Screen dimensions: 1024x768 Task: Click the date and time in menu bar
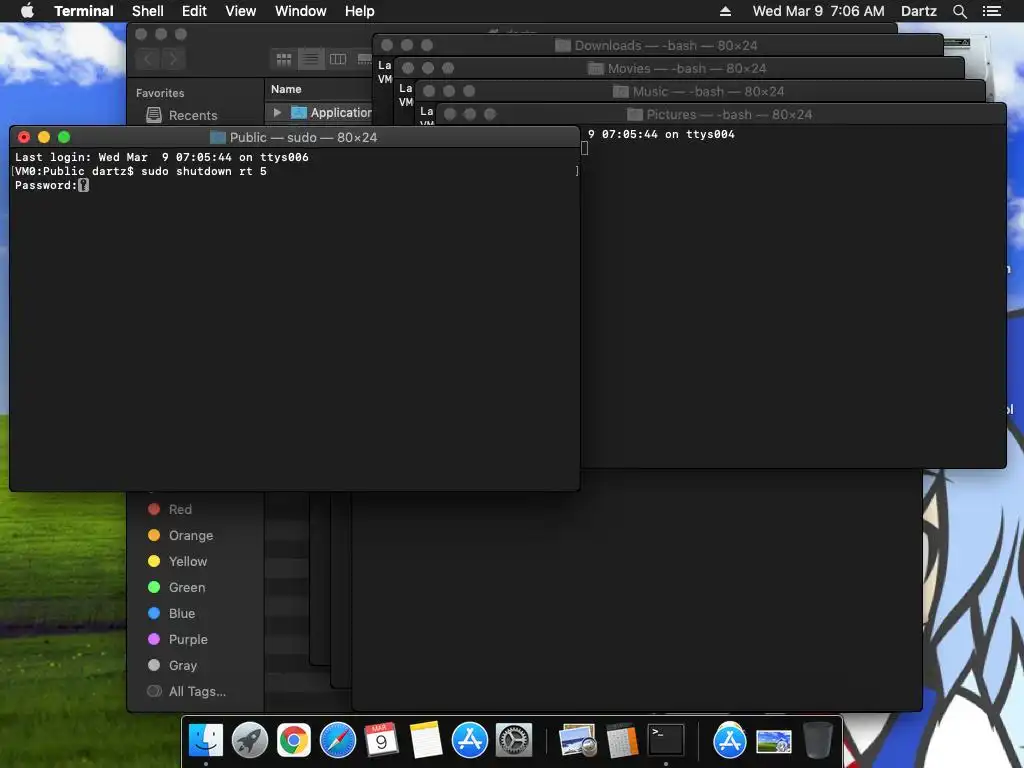(818, 11)
